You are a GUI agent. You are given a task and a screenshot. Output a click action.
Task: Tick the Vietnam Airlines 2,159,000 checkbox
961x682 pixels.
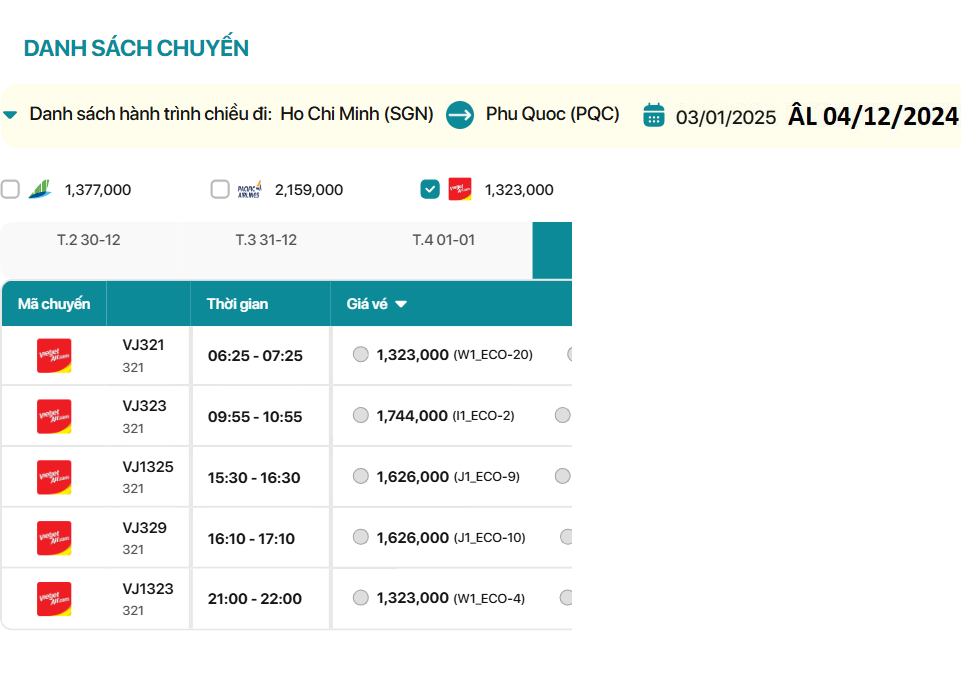click(220, 189)
